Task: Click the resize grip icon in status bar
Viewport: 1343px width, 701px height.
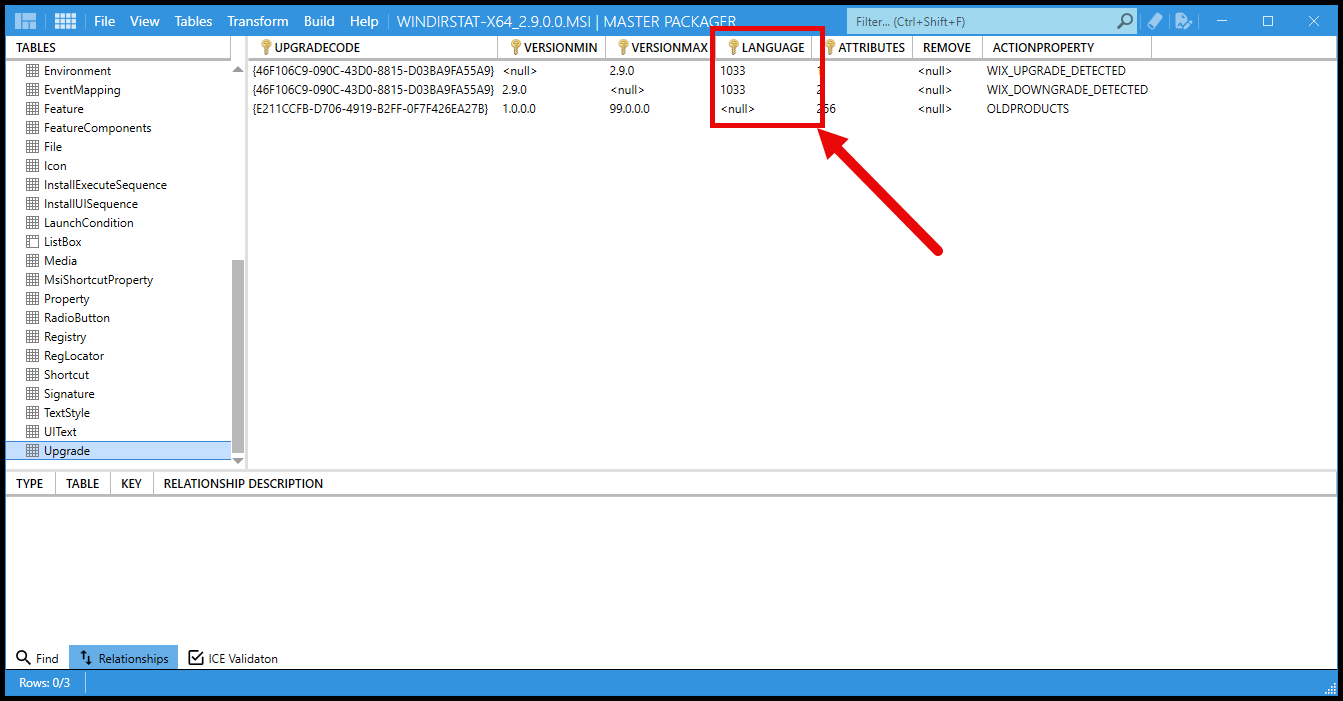Action: pyautogui.click(x=1330, y=687)
